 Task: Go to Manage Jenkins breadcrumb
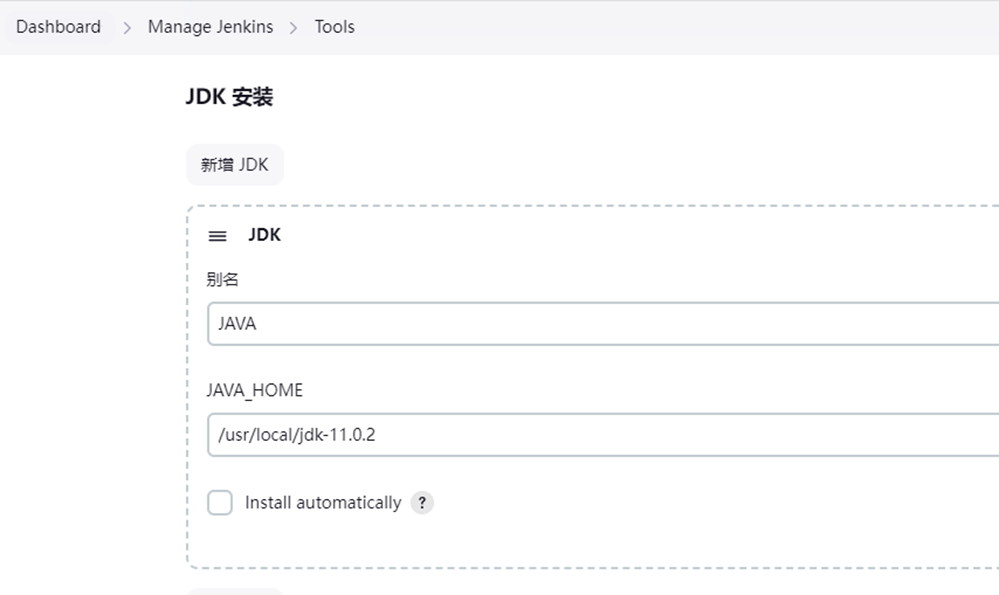(210, 27)
